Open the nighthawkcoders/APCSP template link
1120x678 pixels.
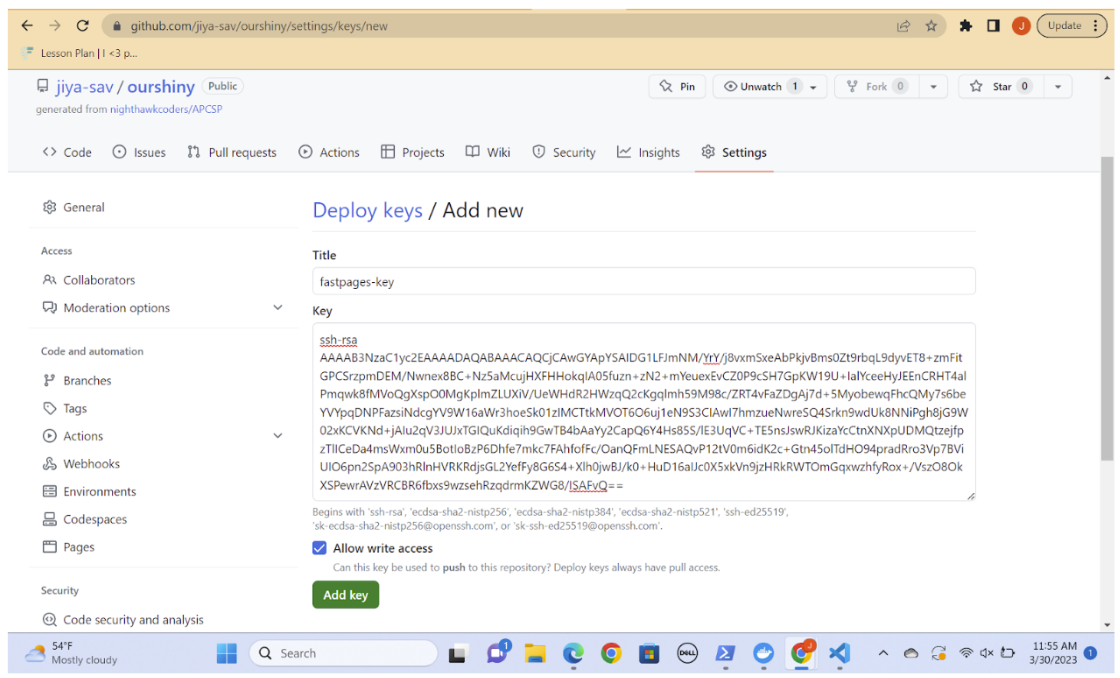166,109
